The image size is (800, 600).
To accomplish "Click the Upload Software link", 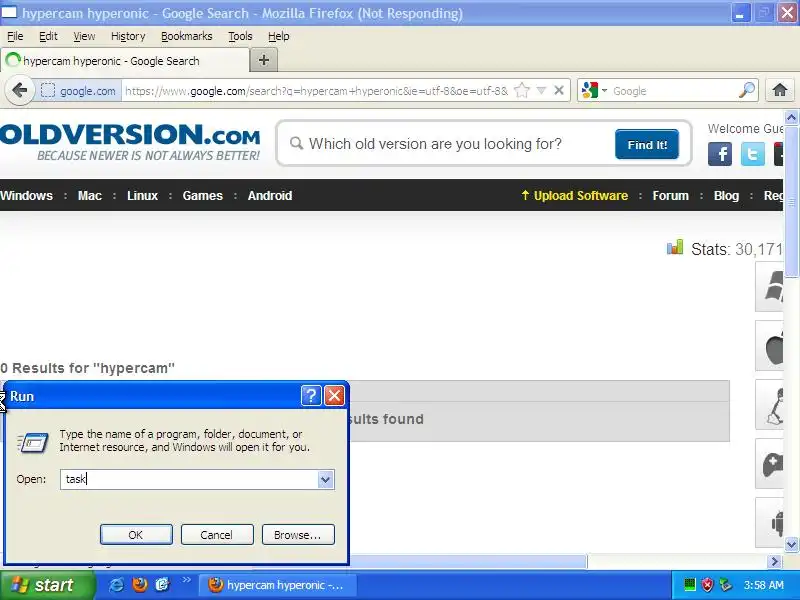I will click(x=574, y=196).
